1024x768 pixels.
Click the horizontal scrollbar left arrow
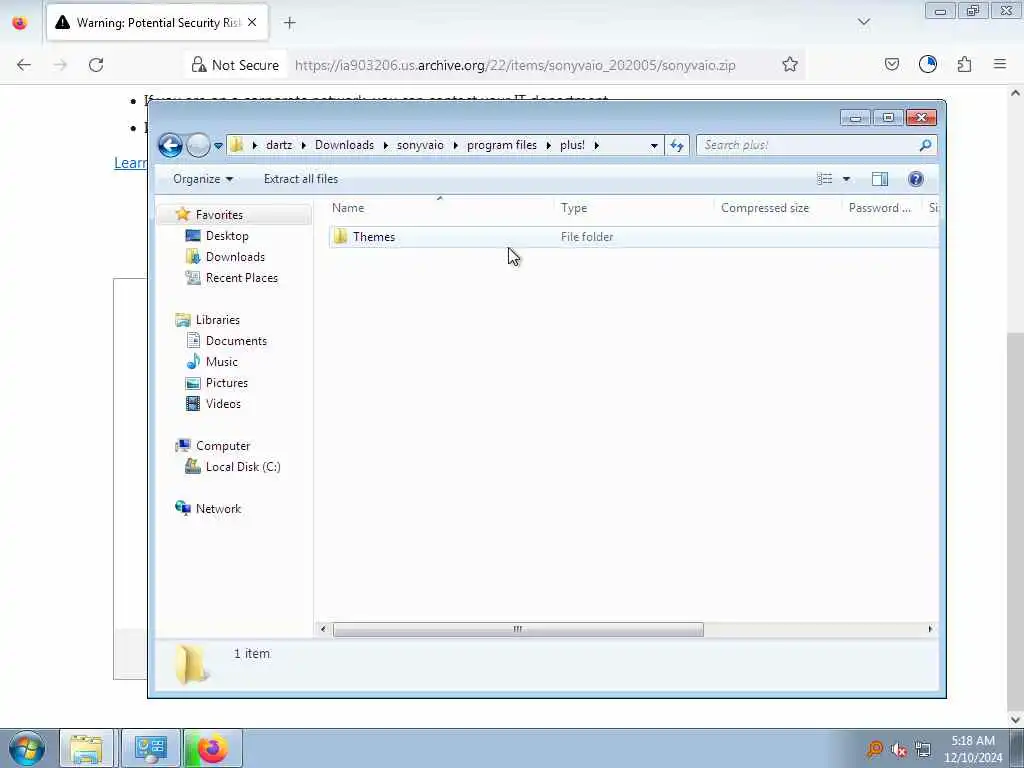click(x=323, y=630)
